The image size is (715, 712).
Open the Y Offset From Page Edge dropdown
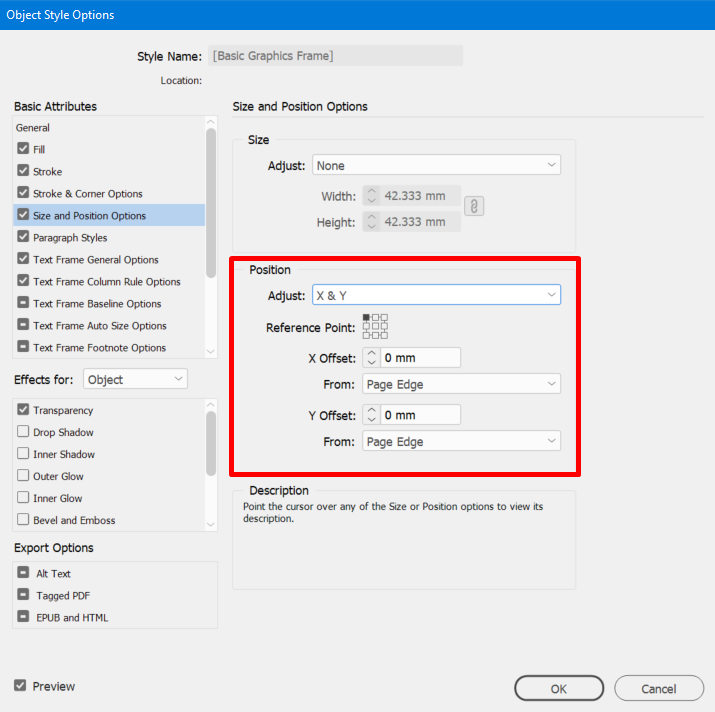461,441
